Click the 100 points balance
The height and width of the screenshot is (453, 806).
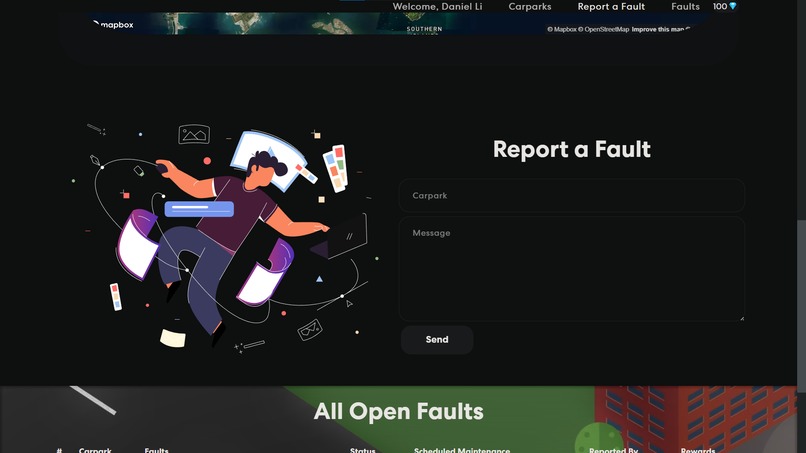click(x=720, y=6)
